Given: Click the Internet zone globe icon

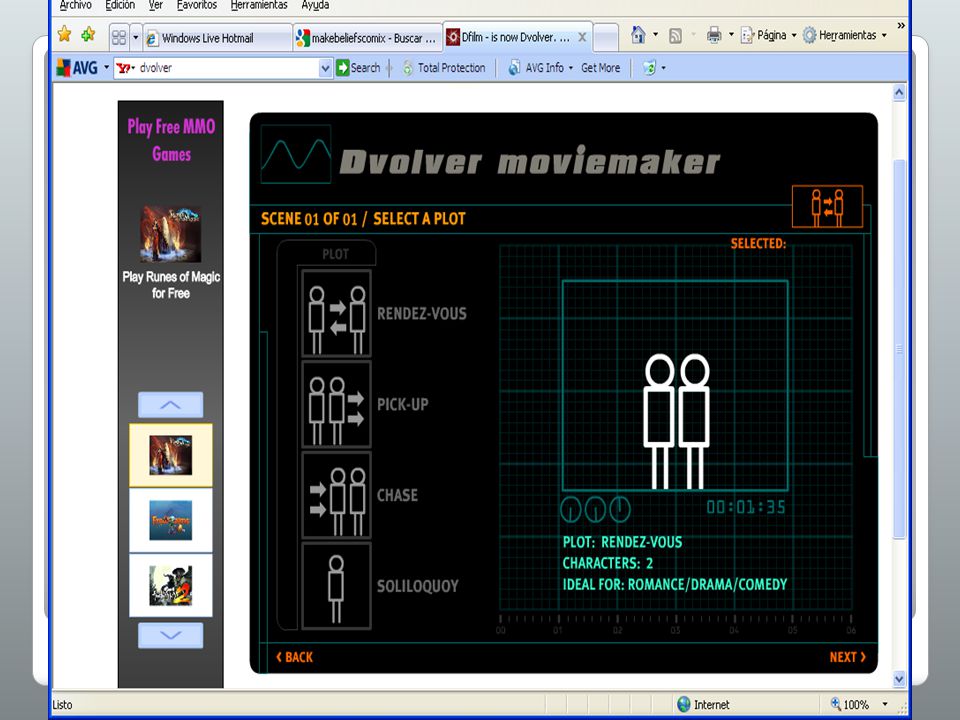Looking at the screenshot, I should 684,704.
